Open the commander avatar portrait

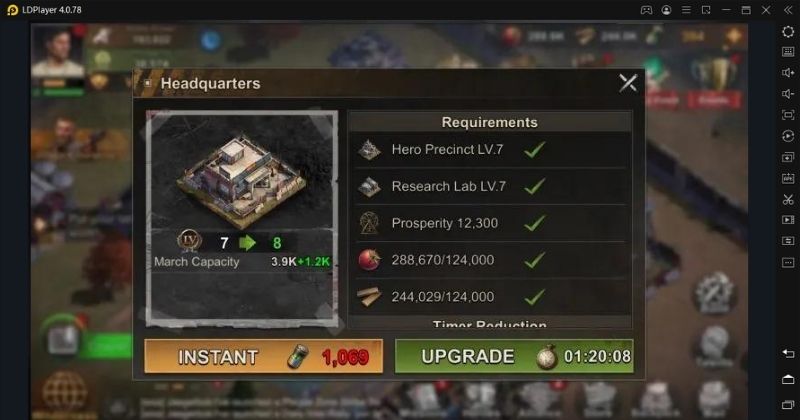[x=57, y=51]
